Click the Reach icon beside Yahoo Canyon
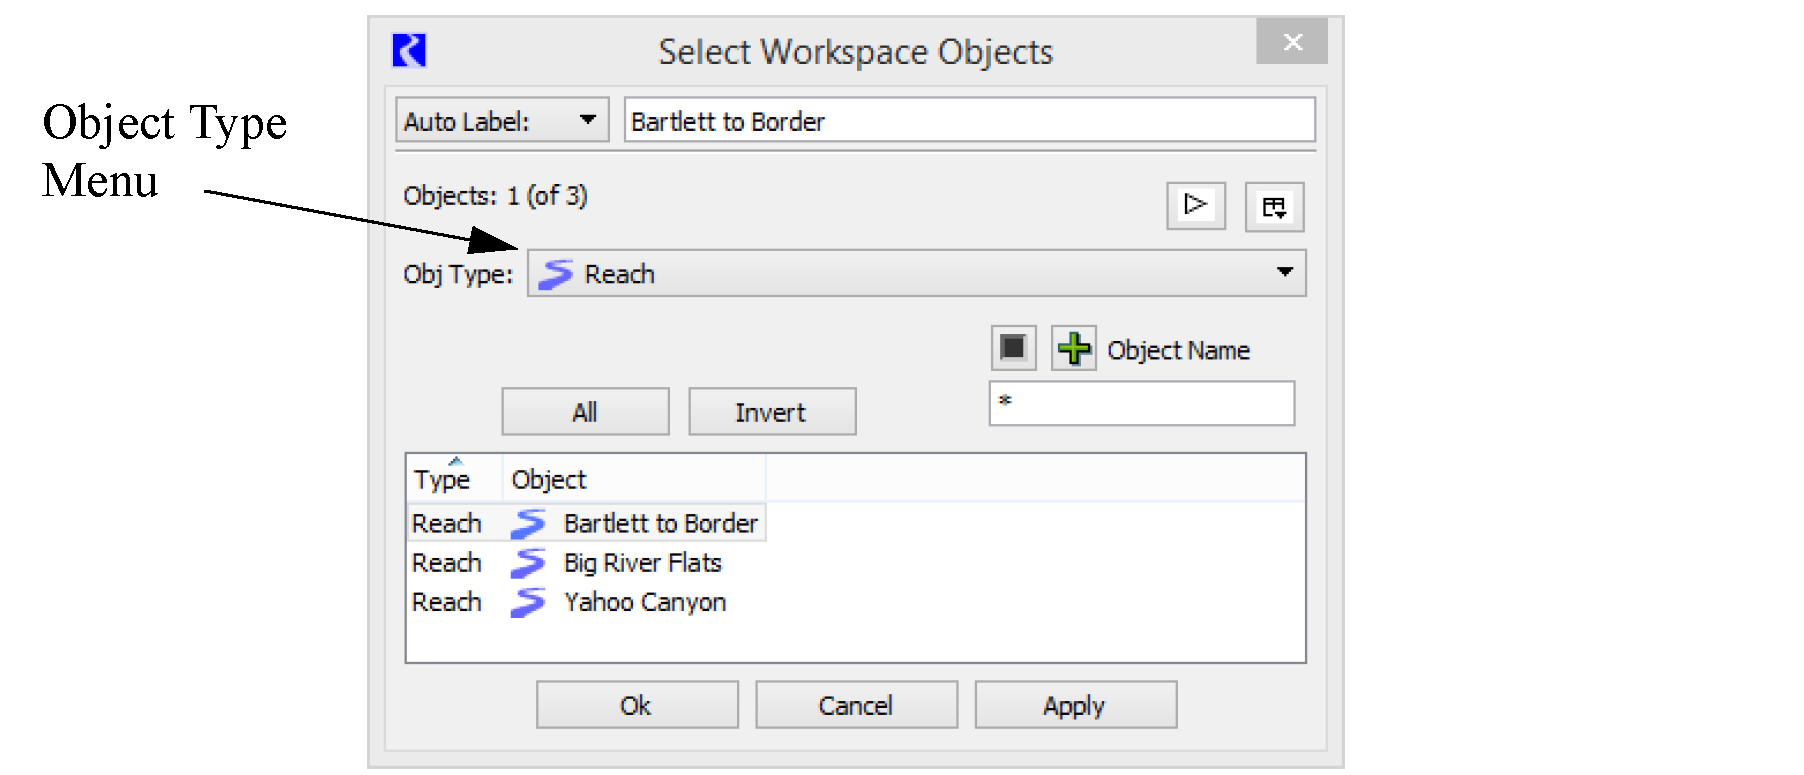This screenshot has width=1804, height=775. click(x=528, y=602)
